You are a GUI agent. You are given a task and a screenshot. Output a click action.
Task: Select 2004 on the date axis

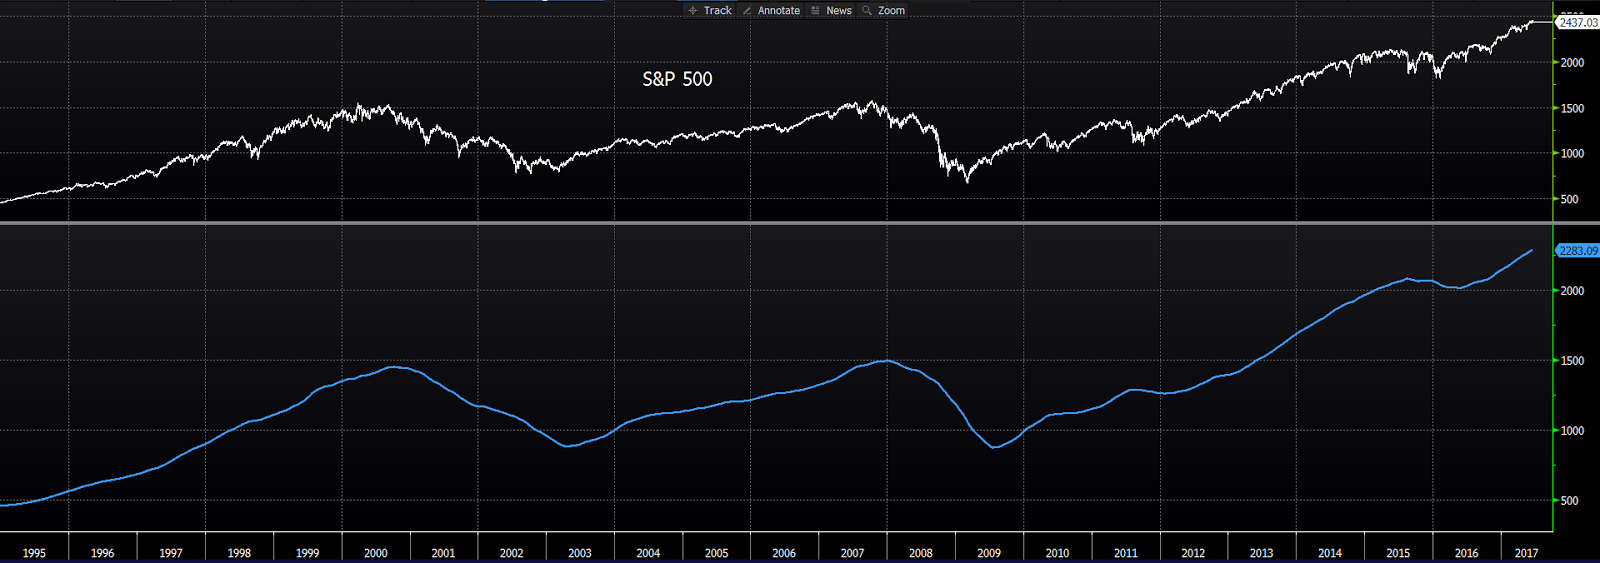[648, 553]
